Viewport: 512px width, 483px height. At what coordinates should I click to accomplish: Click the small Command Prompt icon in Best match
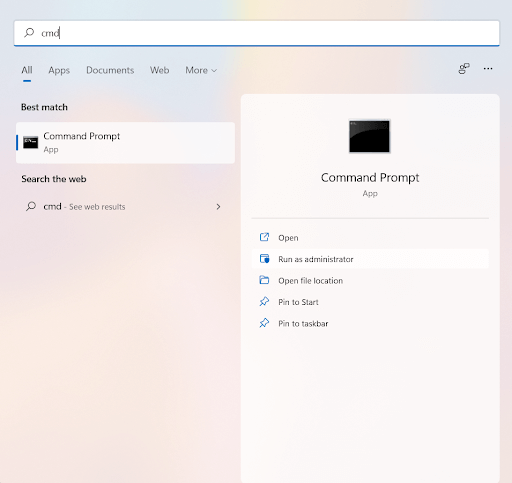(x=31, y=142)
